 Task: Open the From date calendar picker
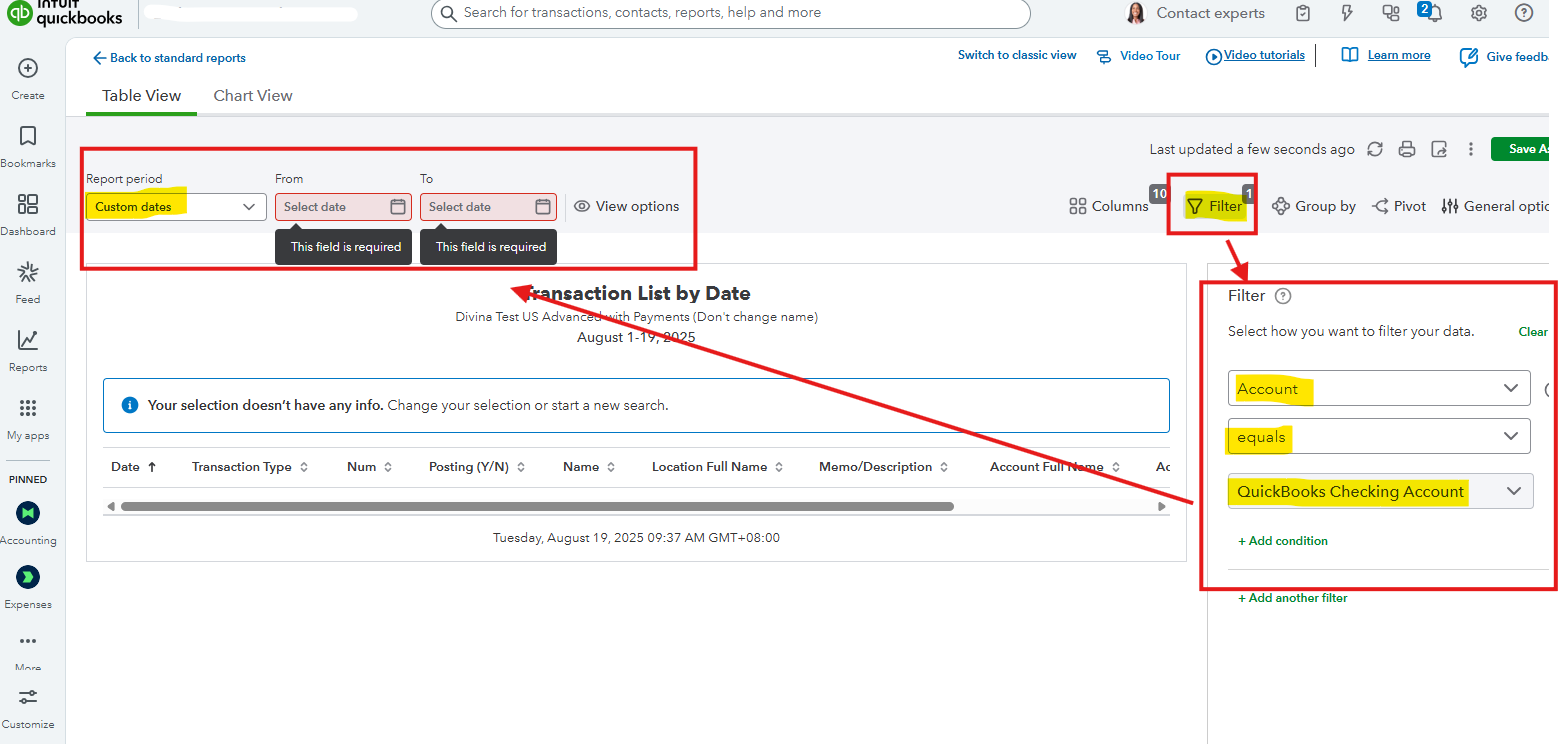tap(398, 207)
